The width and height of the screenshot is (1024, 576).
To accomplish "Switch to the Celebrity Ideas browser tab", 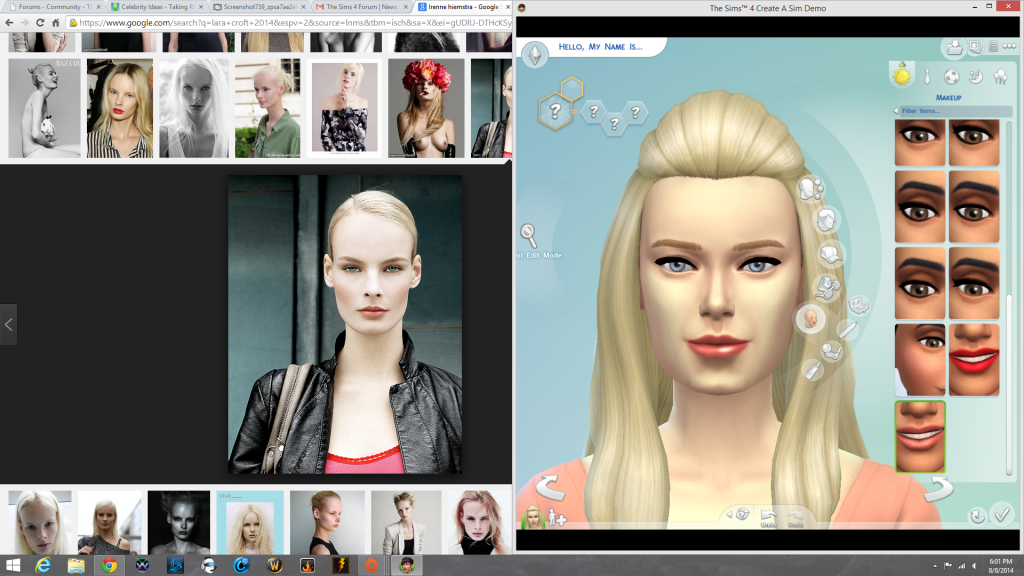I will click(x=150, y=7).
